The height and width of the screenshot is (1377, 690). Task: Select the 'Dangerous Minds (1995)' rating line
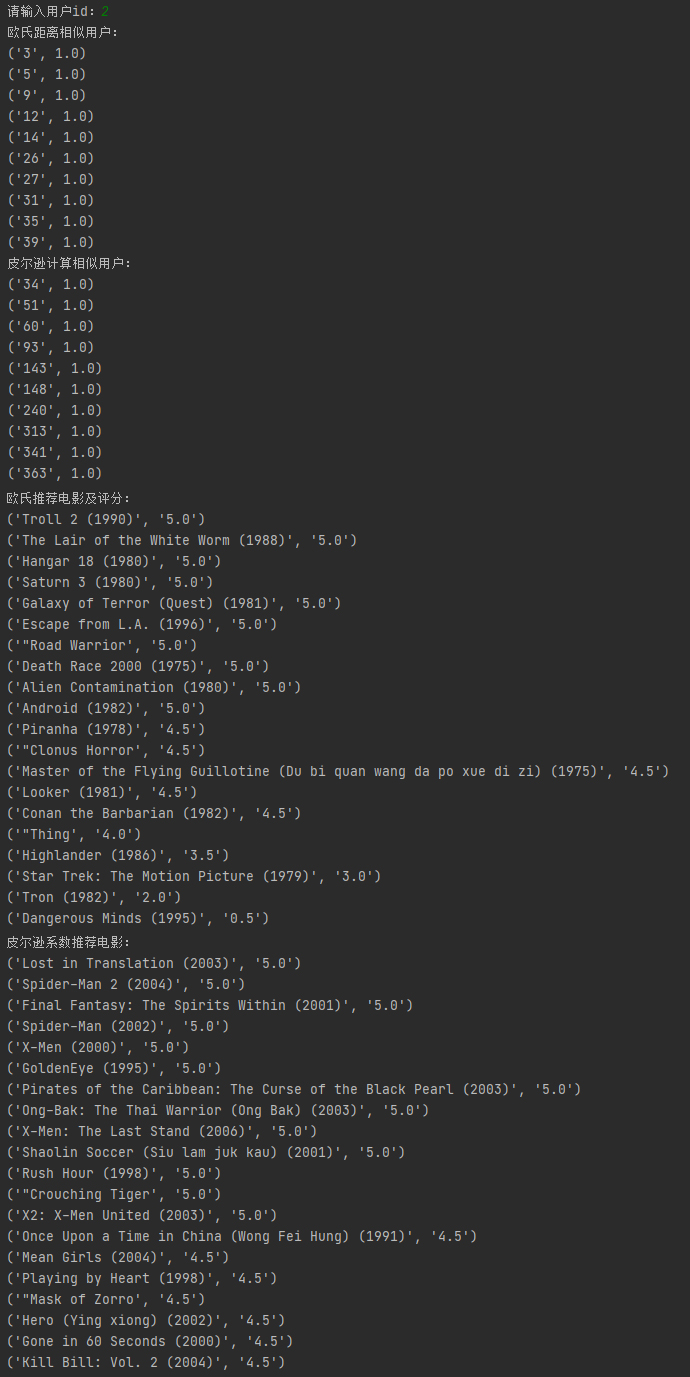(x=138, y=918)
